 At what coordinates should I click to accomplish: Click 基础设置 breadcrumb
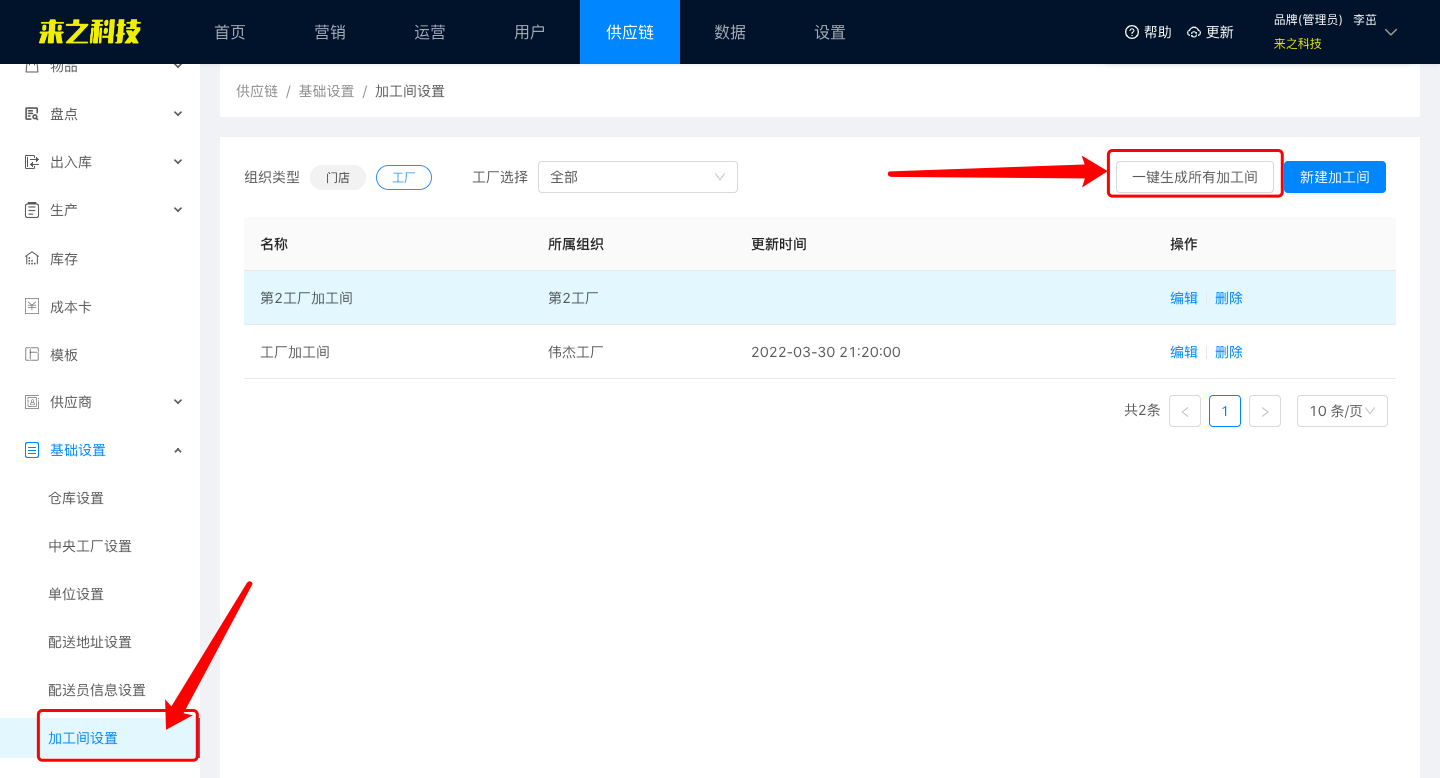pos(326,91)
